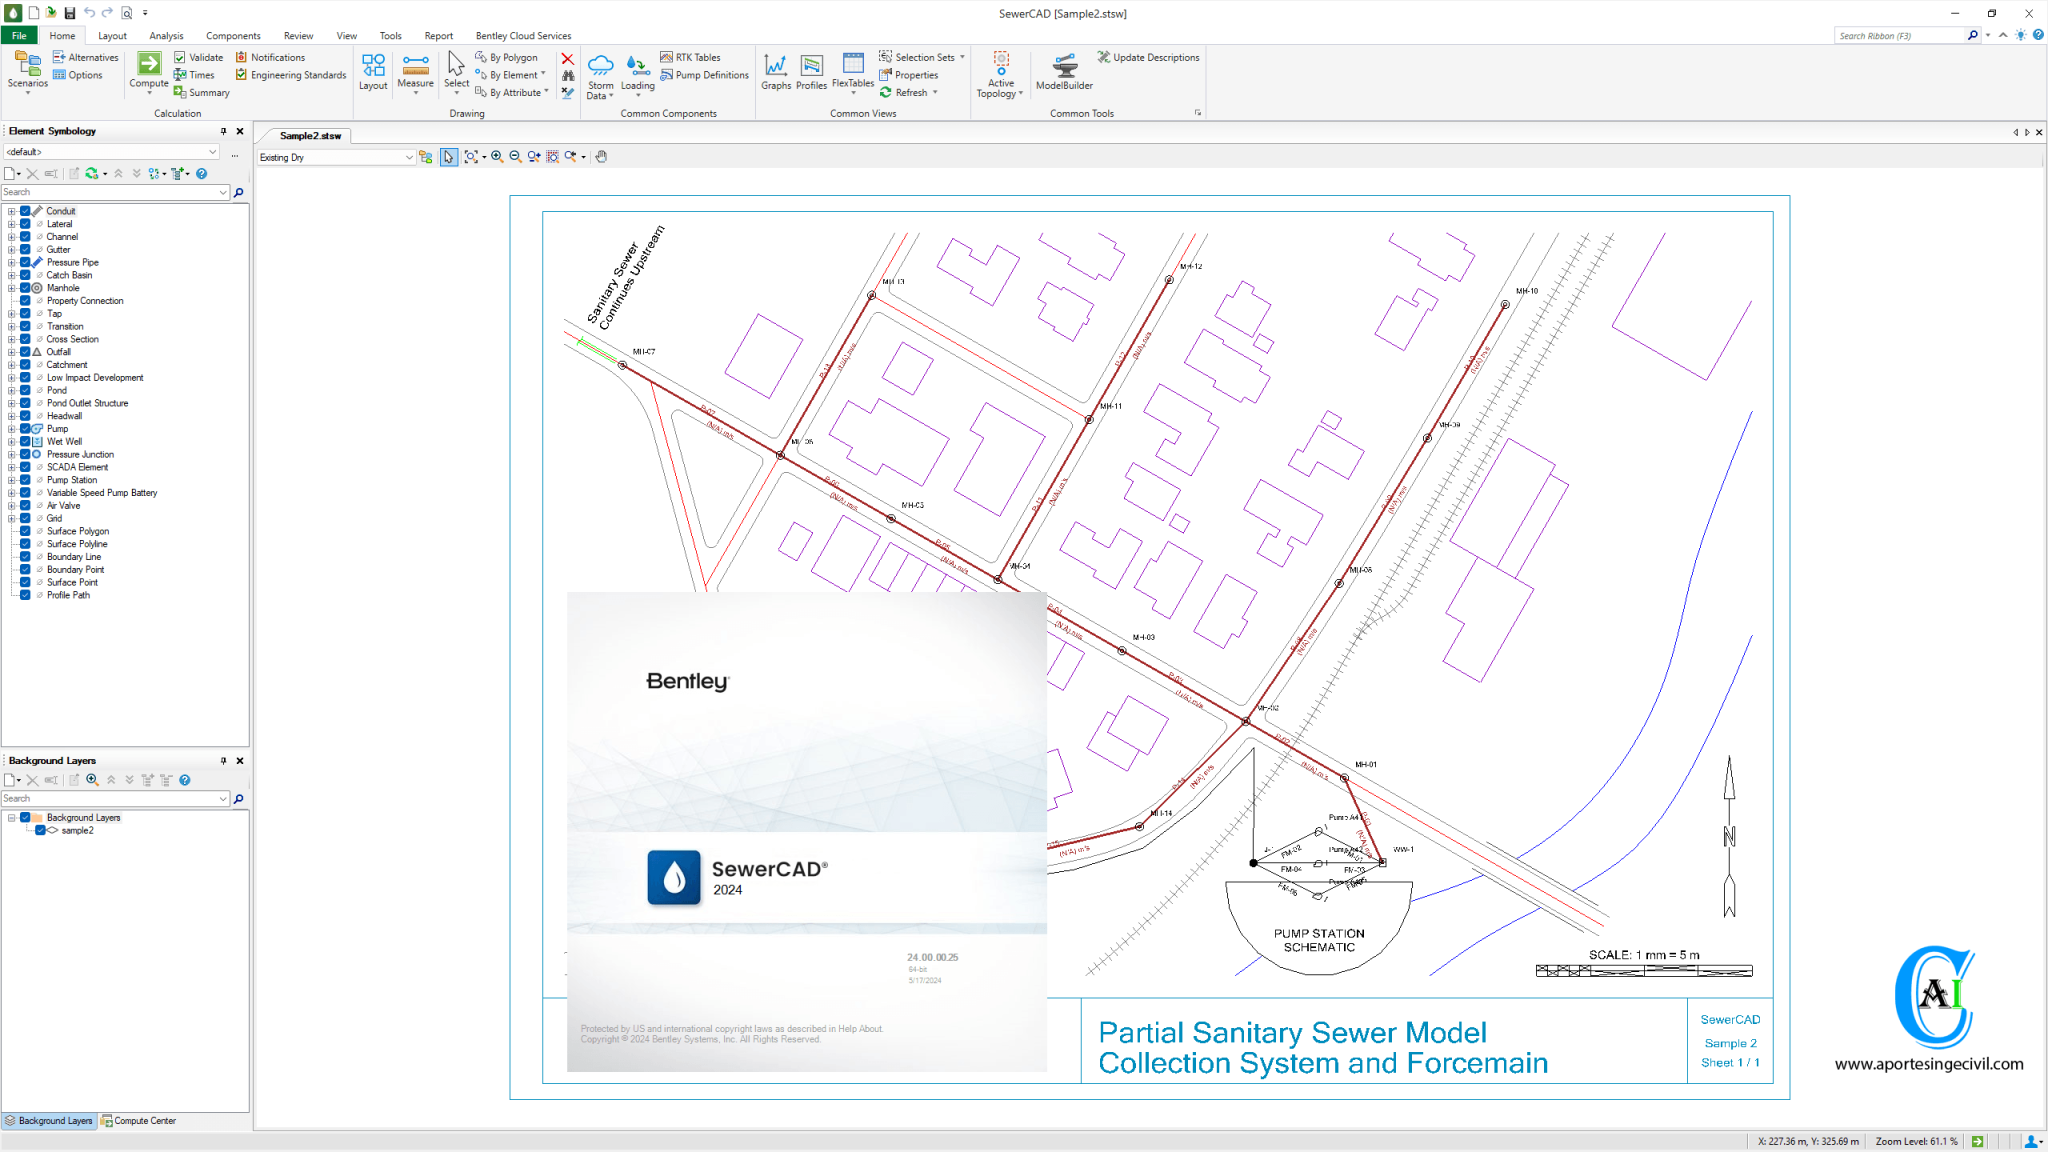Uncheck the Manhole symbology checkbox
Viewport: 2048px width, 1152px height.
[25, 288]
